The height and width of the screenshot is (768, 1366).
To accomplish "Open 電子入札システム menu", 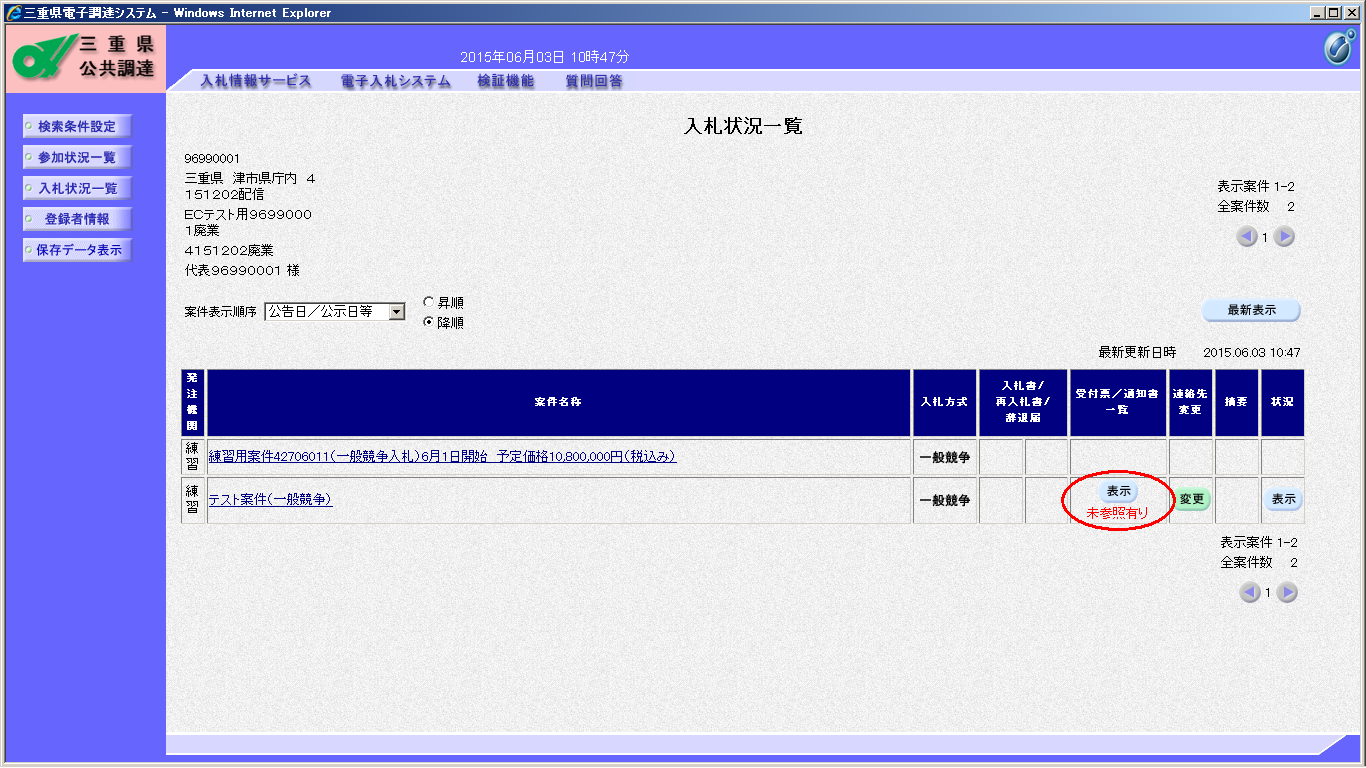I will tap(395, 81).
